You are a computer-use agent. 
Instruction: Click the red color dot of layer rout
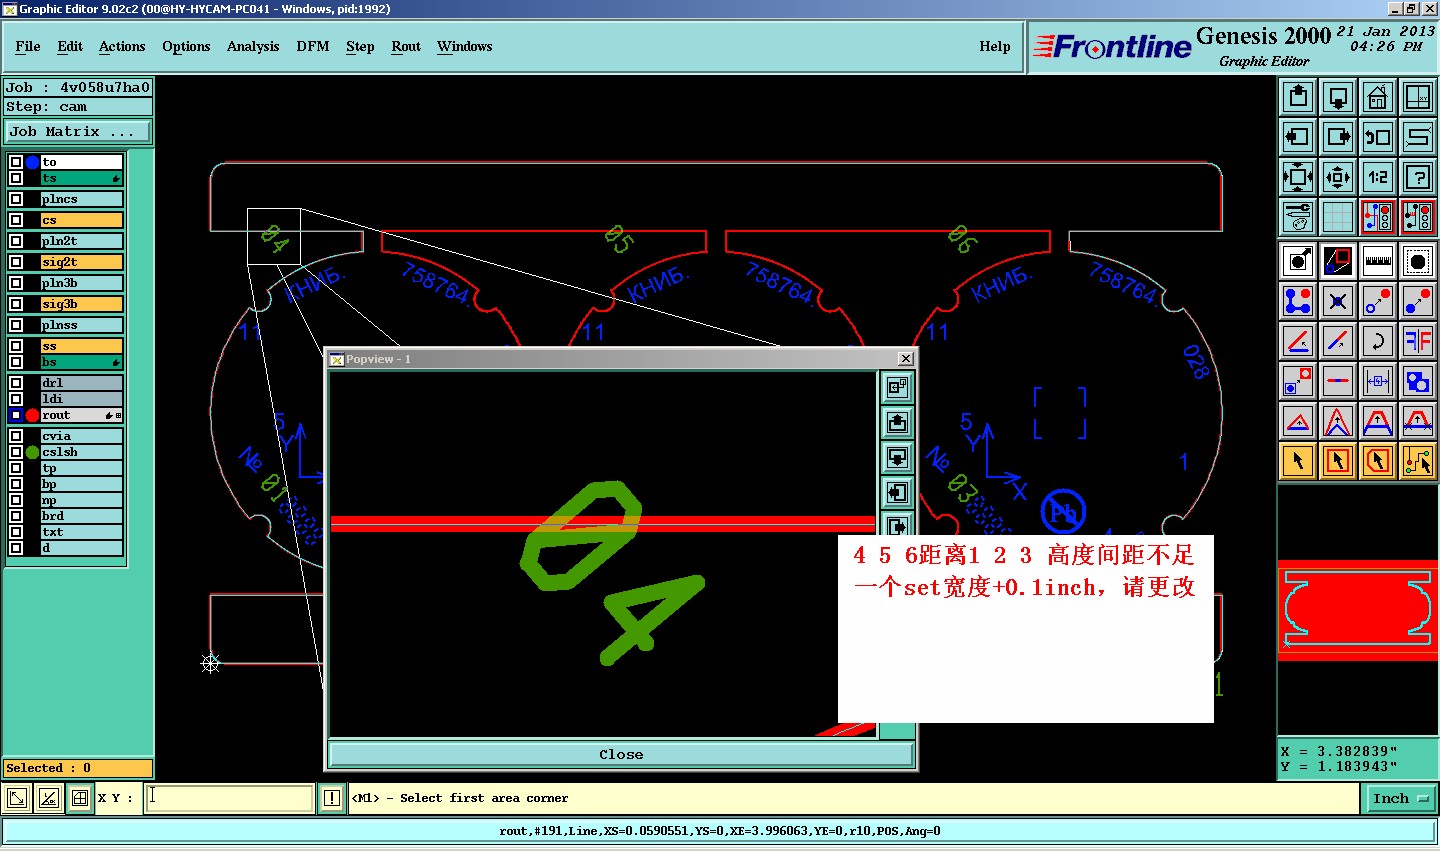[x=32, y=415]
